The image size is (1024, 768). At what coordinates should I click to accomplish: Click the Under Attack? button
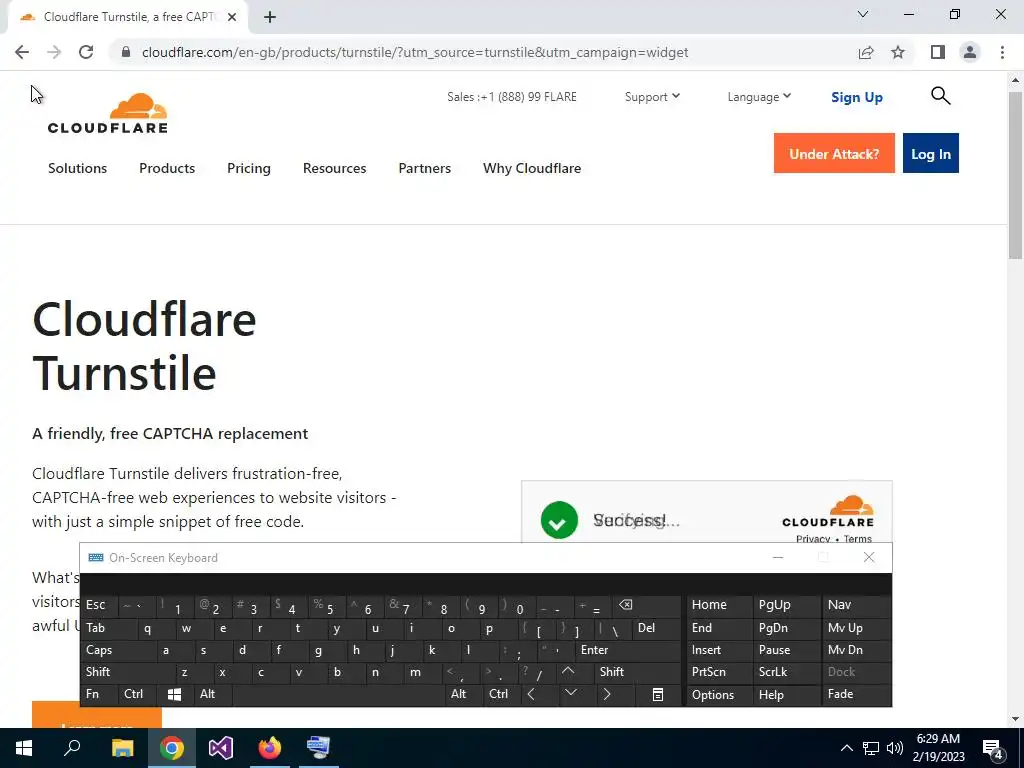(x=834, y=153)
